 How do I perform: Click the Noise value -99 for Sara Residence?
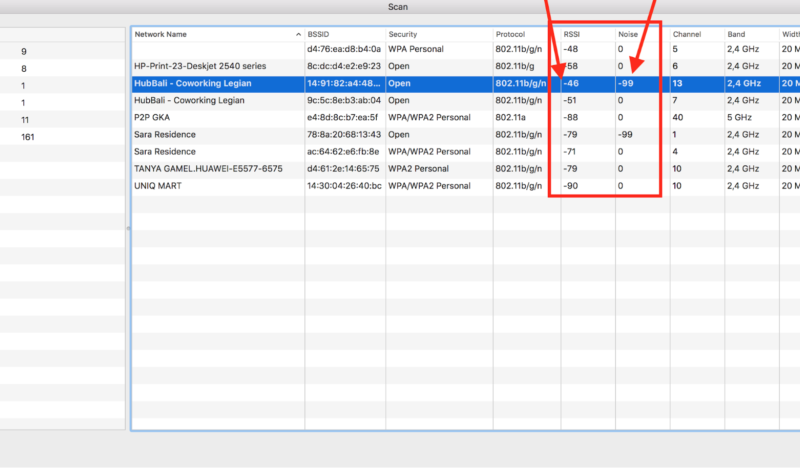[x=625, y=135]
